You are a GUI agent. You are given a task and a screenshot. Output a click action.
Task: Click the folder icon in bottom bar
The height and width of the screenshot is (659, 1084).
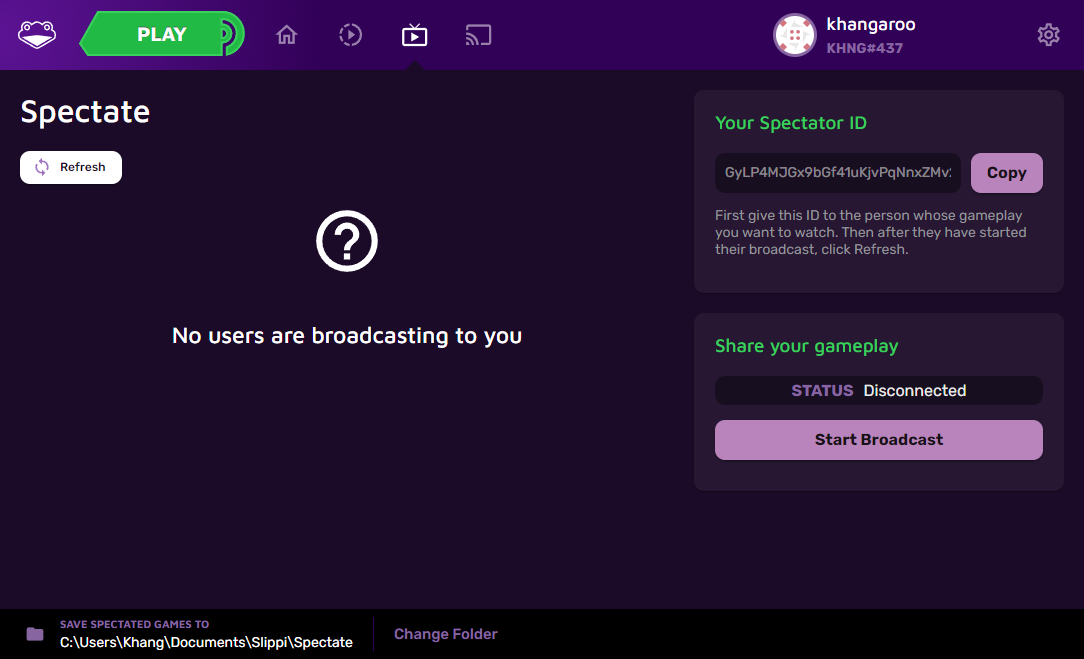(x=35, y=634)
